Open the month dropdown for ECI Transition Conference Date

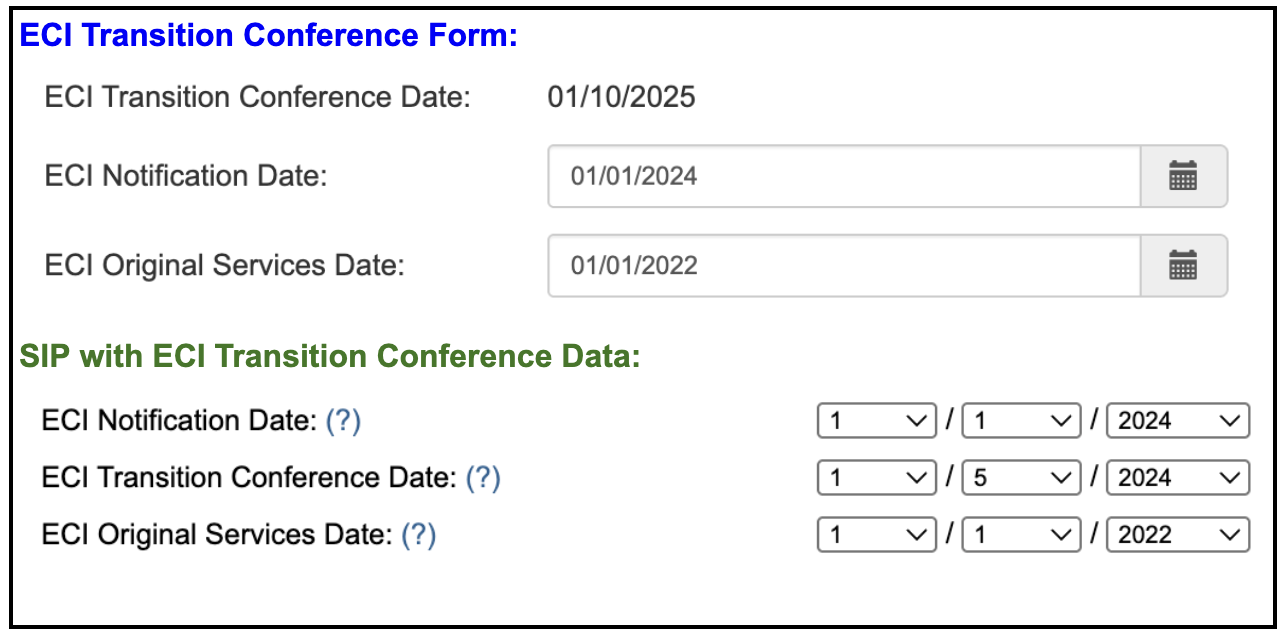875,477
